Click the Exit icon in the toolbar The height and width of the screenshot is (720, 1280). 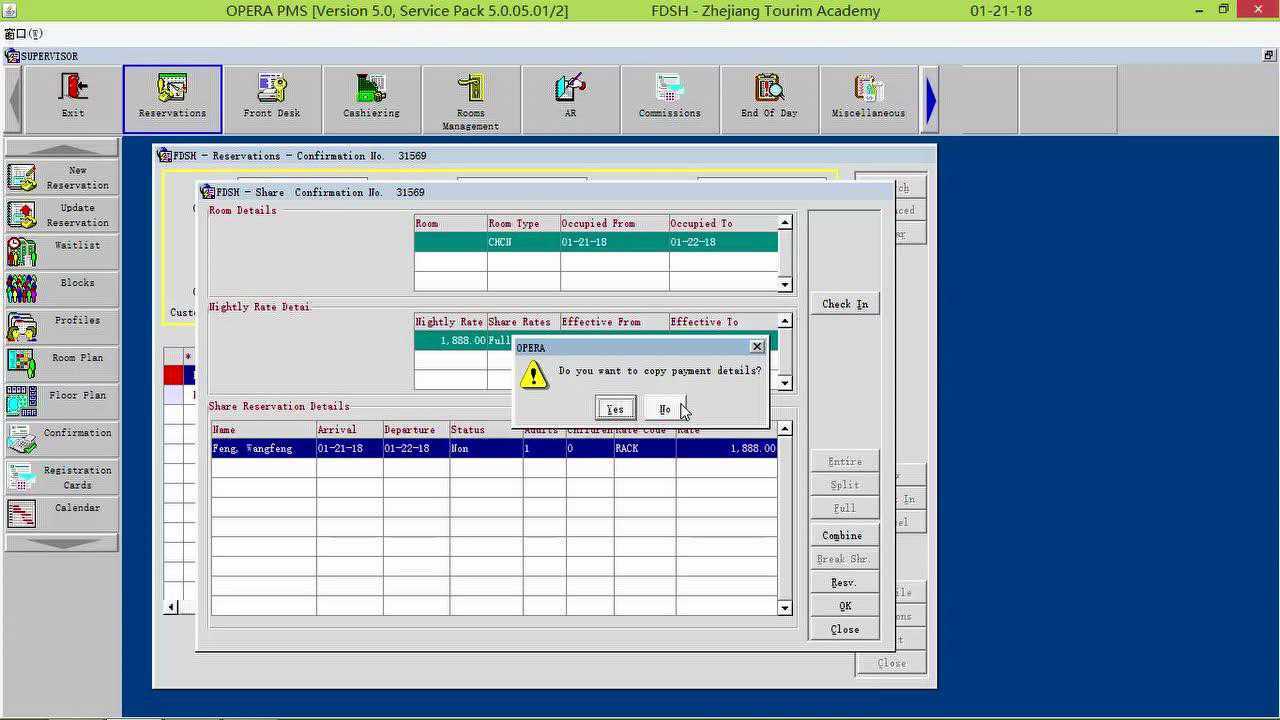(73, 98)
